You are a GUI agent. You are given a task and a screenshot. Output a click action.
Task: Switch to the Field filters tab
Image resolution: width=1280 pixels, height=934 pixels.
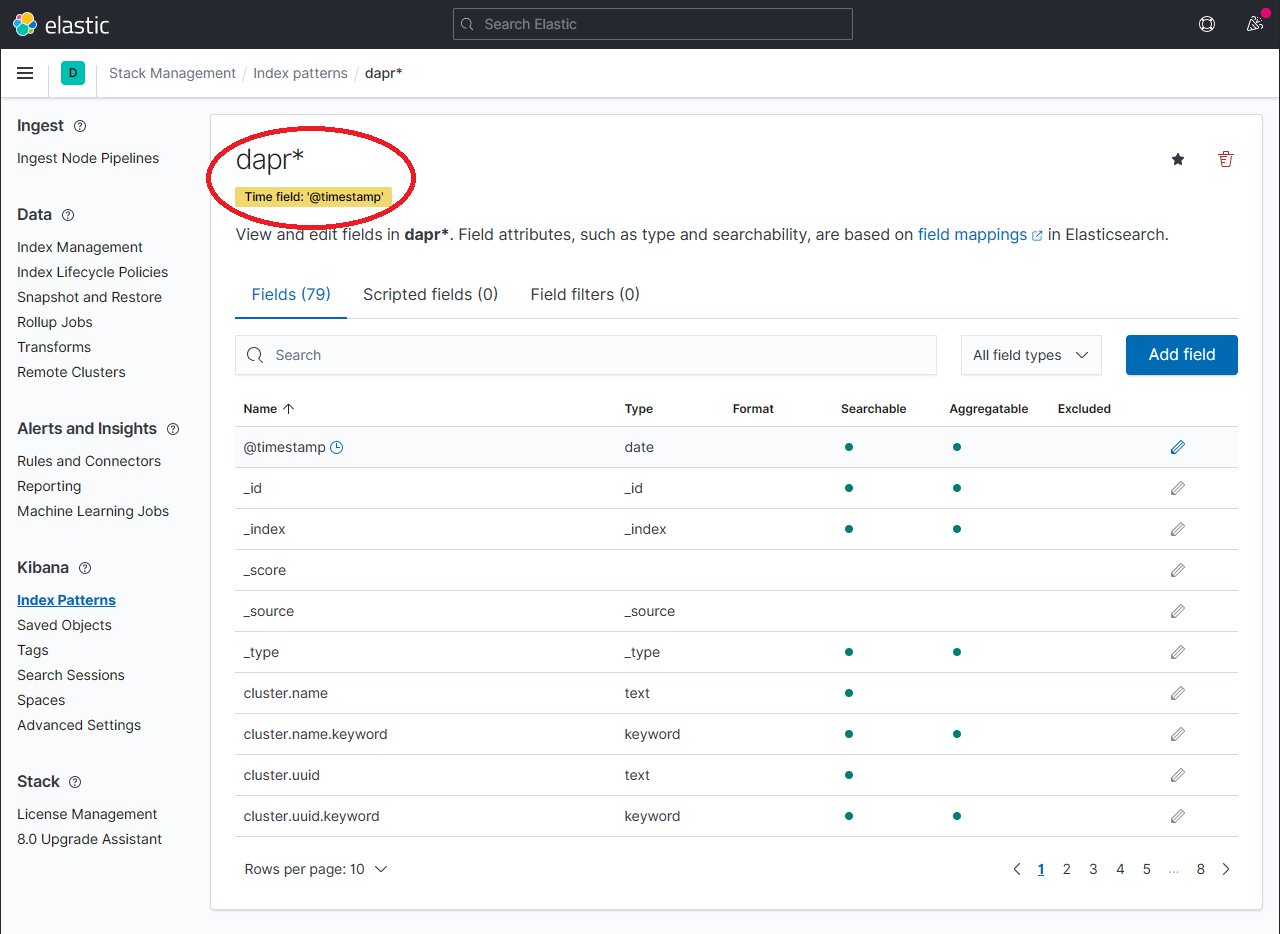click(x=585, y=294)
